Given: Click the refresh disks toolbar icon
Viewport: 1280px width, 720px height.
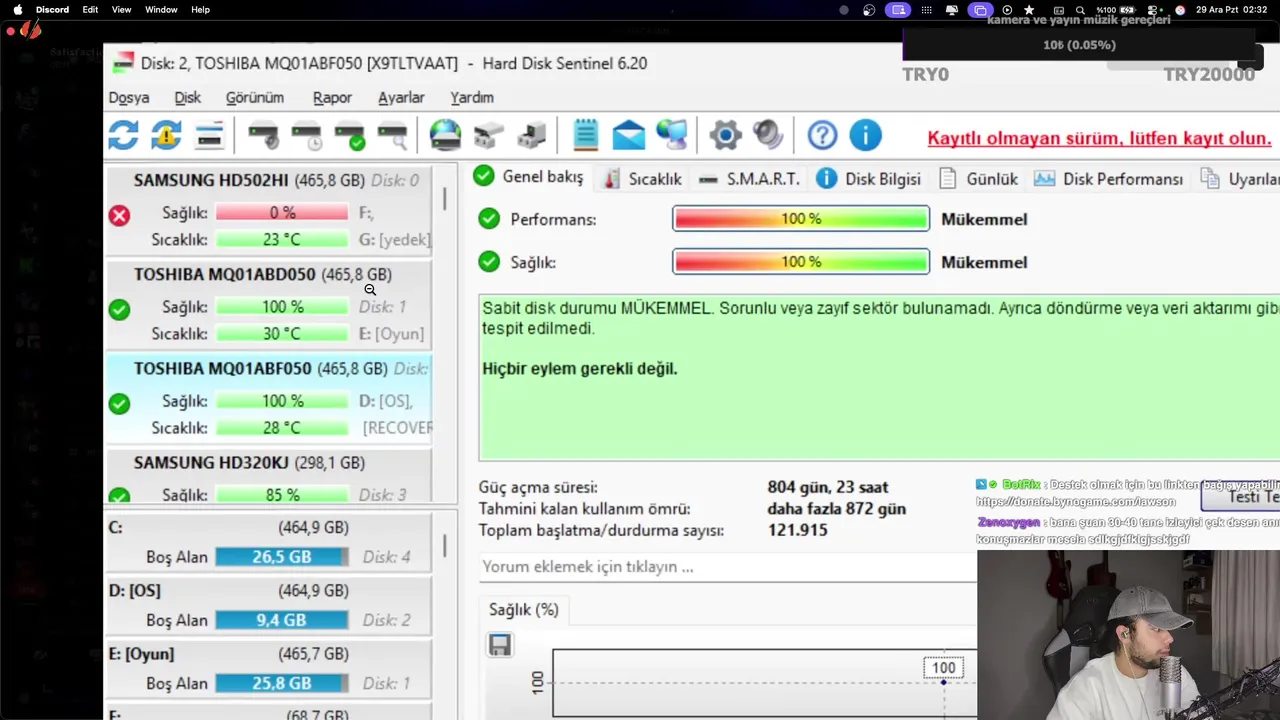Looking at the screenshot, I should click(123, 135).
